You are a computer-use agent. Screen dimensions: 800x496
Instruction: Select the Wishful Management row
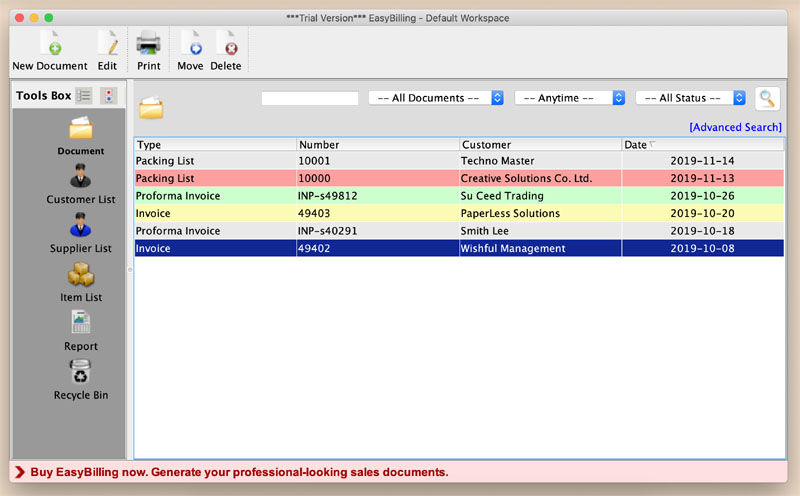(459, 249)
